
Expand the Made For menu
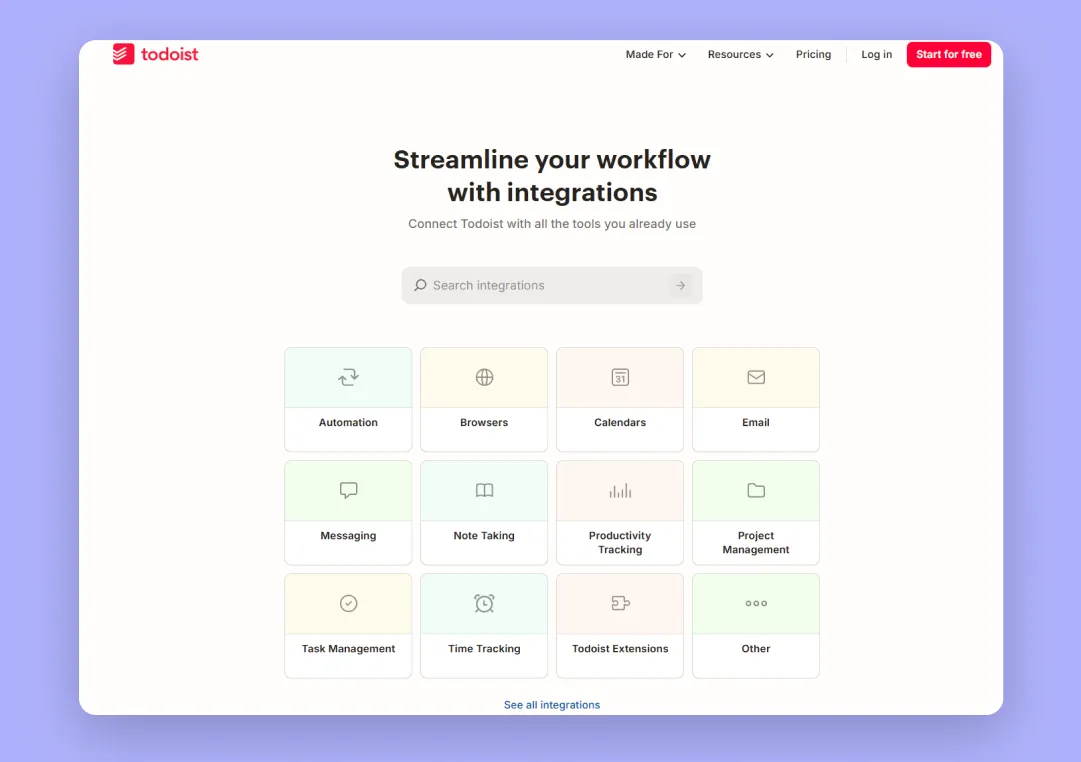click(x=655, y=54)
